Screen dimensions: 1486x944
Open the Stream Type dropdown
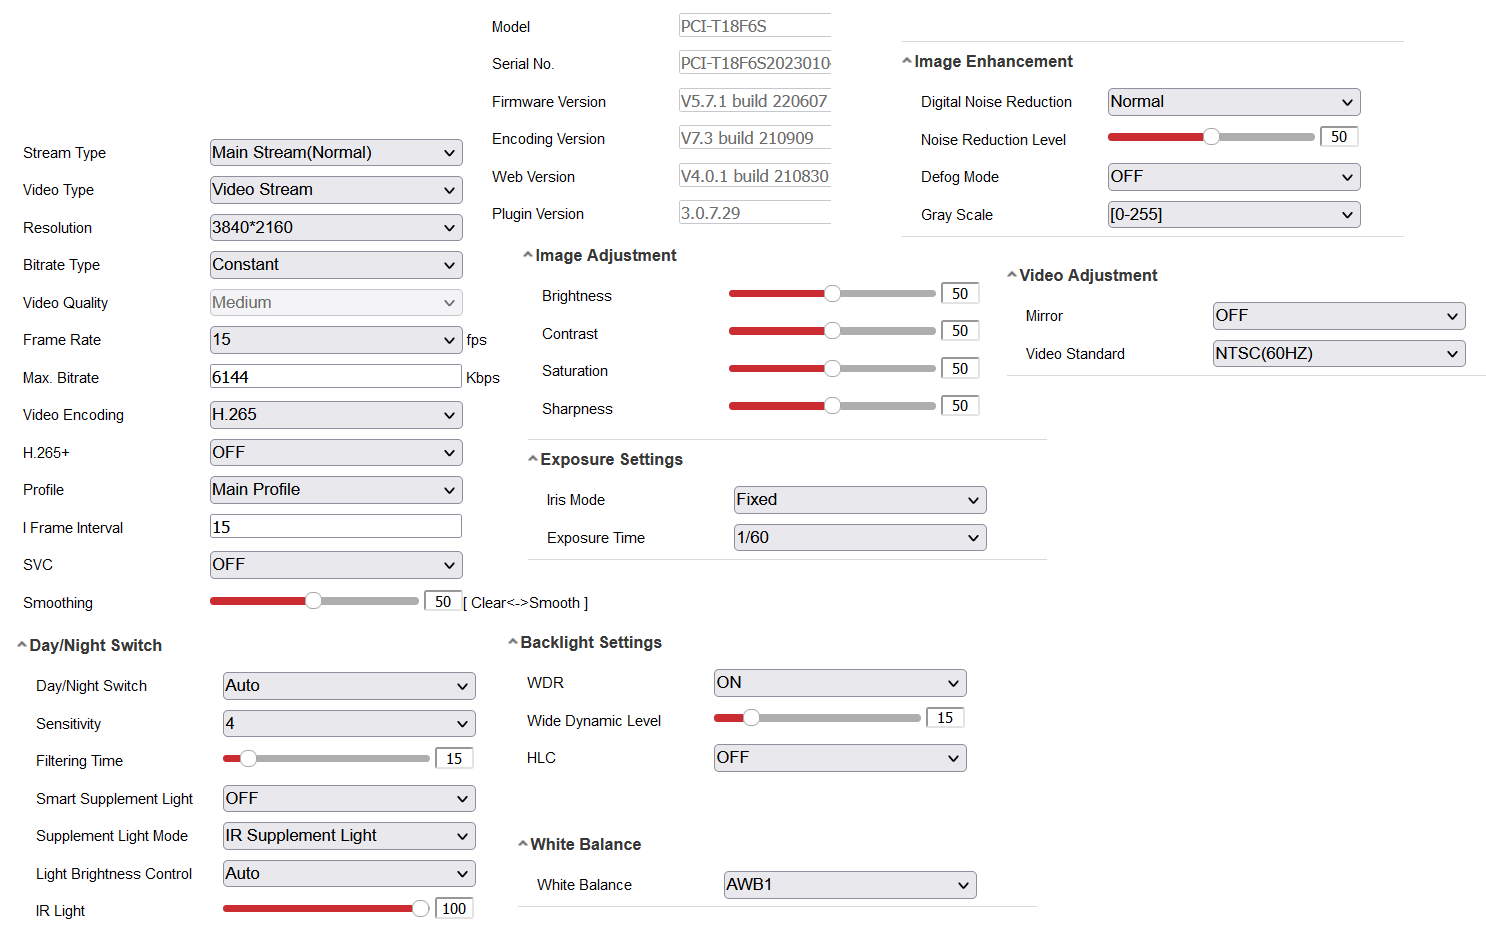pos(336,153)
